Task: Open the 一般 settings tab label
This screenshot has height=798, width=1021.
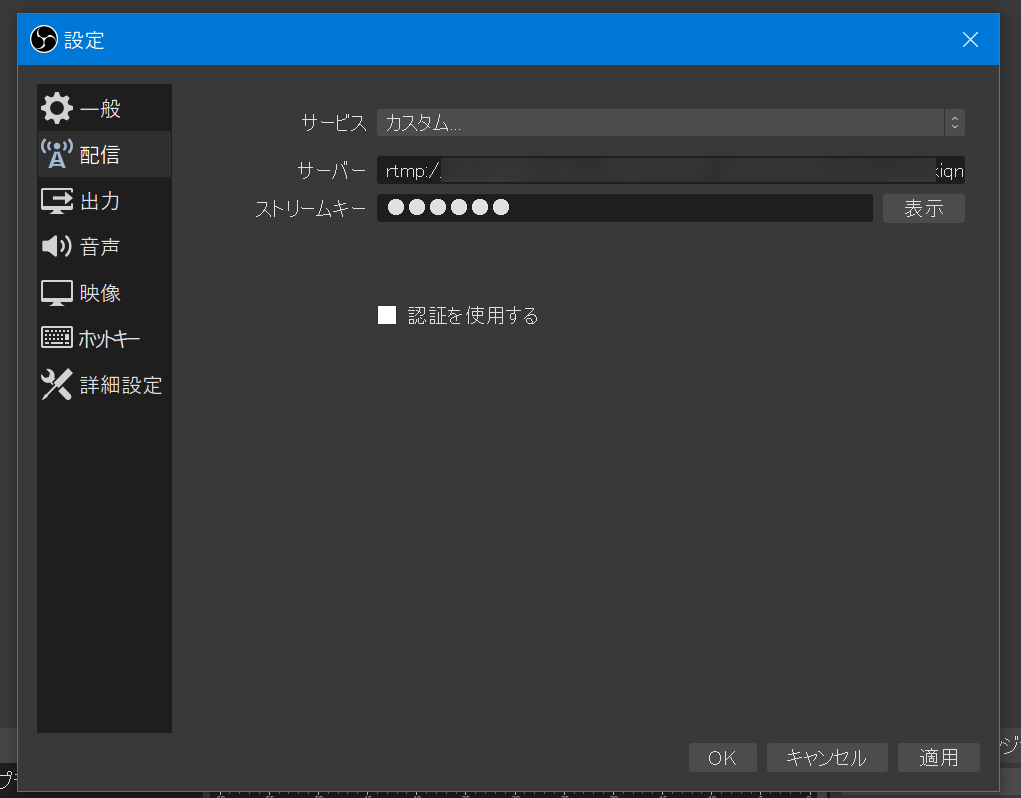Action: (x=100, y=109)
